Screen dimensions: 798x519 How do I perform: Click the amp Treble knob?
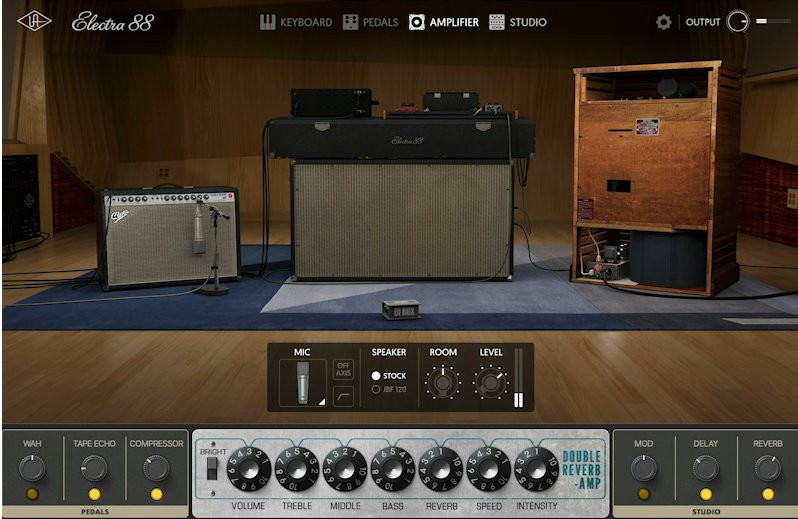297,470
